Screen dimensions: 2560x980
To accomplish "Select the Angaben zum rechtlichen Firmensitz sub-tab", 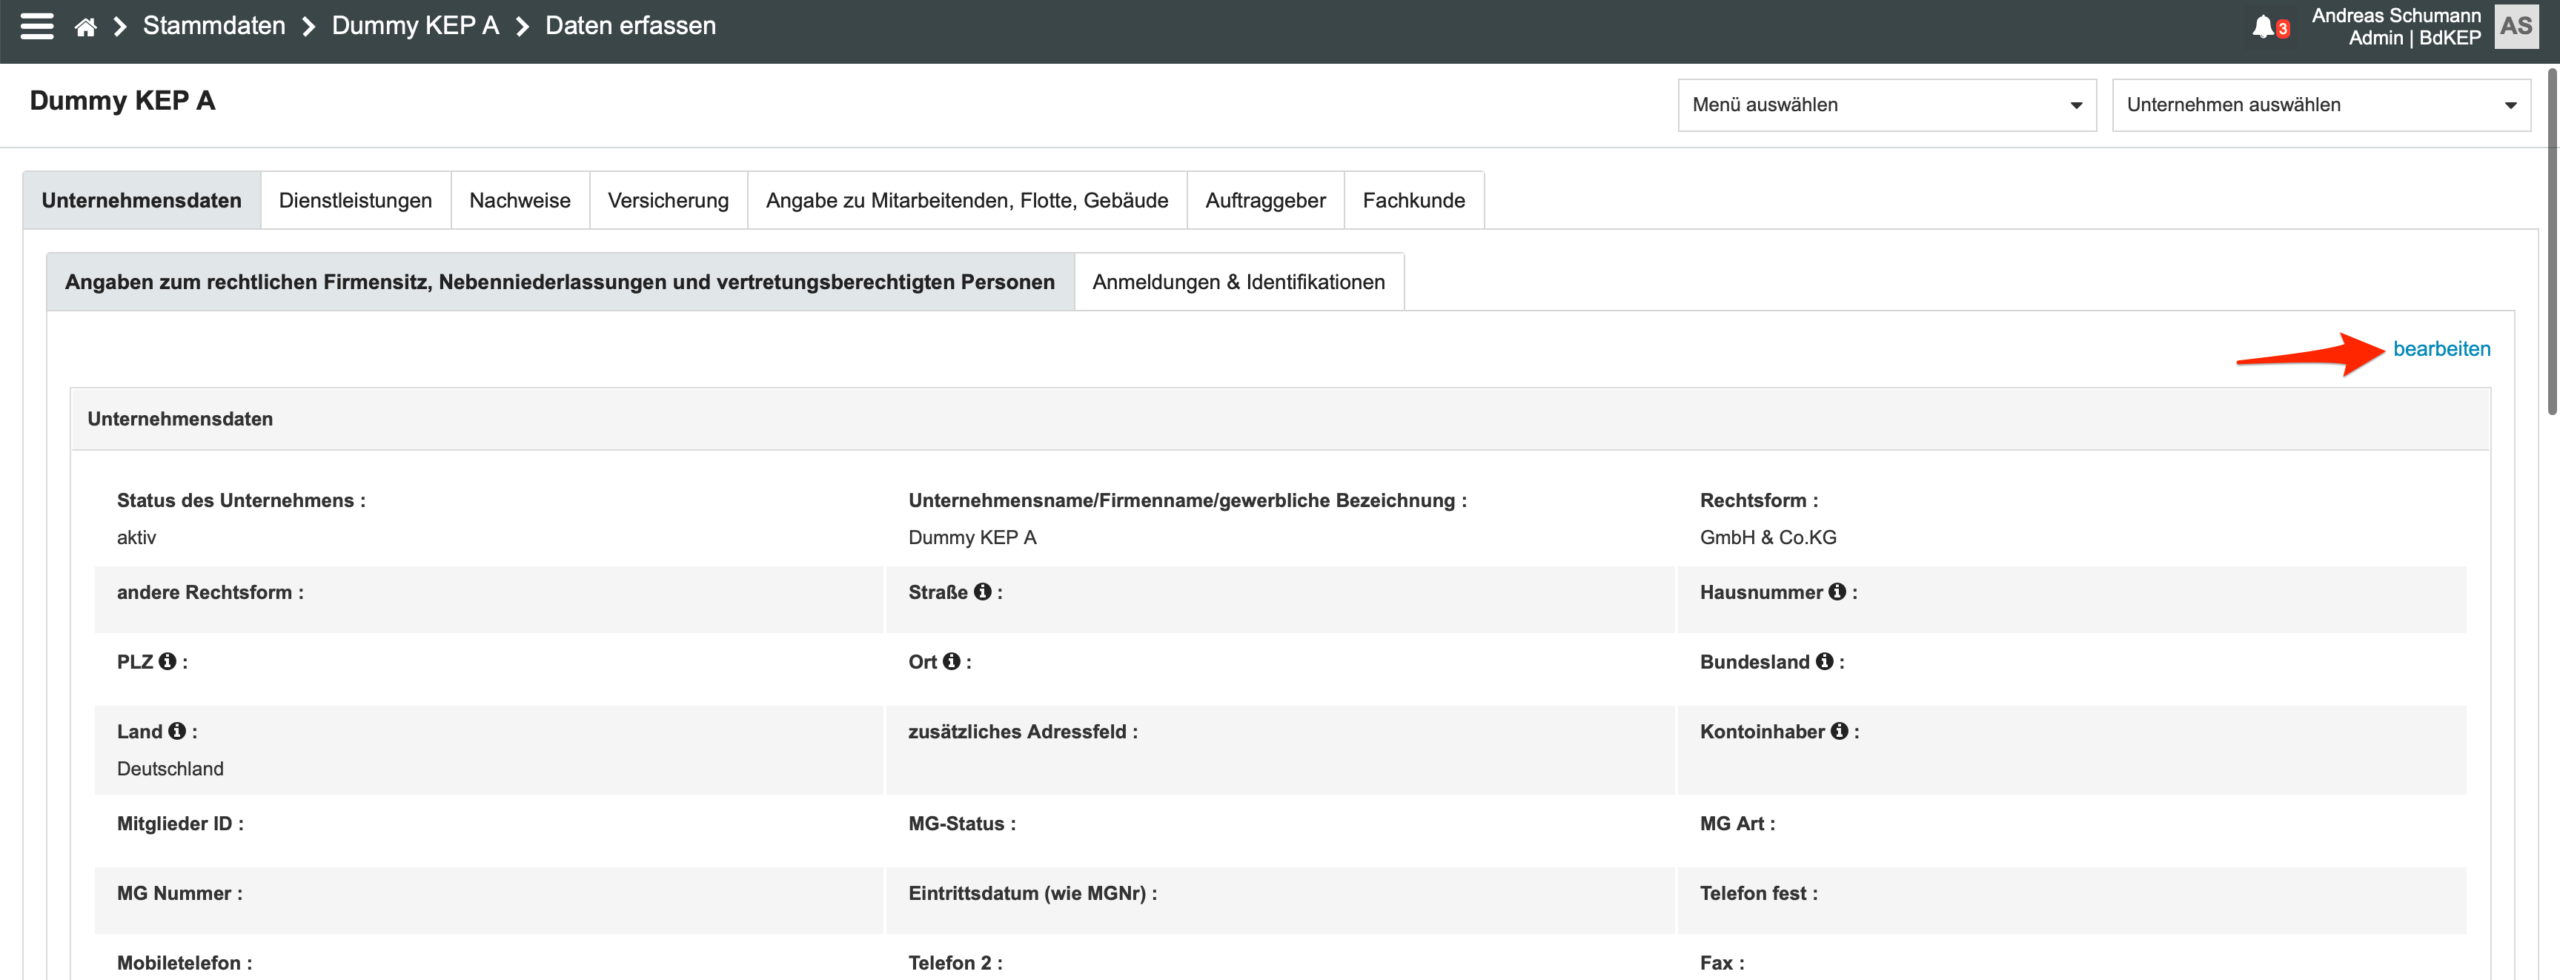I will coord(560,282).
